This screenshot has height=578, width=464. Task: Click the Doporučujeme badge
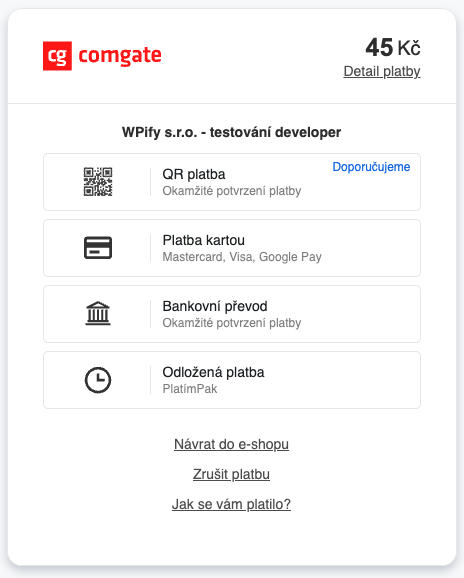(371, 167)
